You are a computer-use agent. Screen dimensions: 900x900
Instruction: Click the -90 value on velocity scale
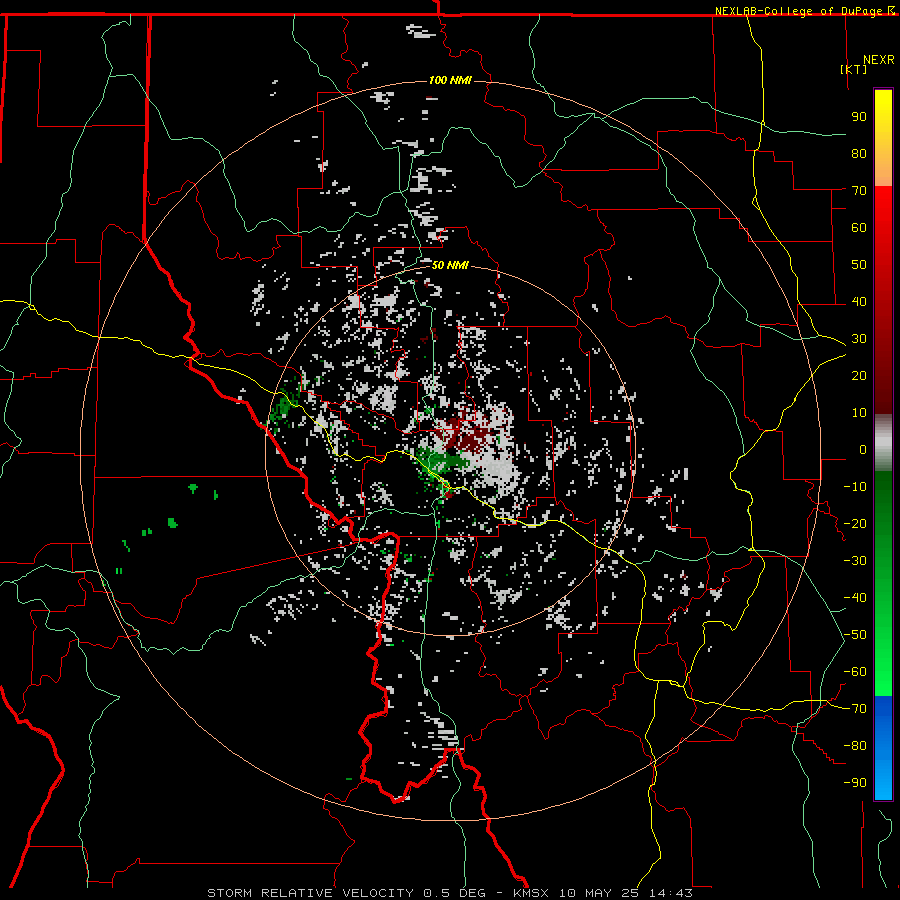(x=855, y=783)
